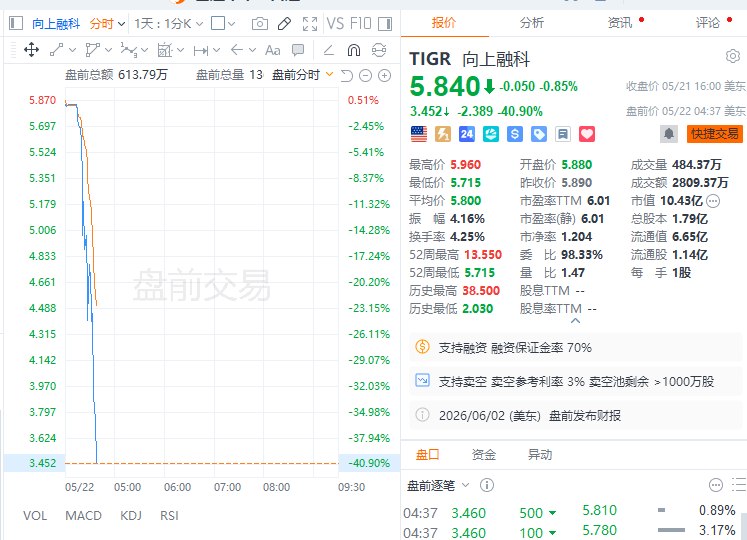
Task: Toggle the bell price alert
Action: pyautogui.click(x=669, y=134)
